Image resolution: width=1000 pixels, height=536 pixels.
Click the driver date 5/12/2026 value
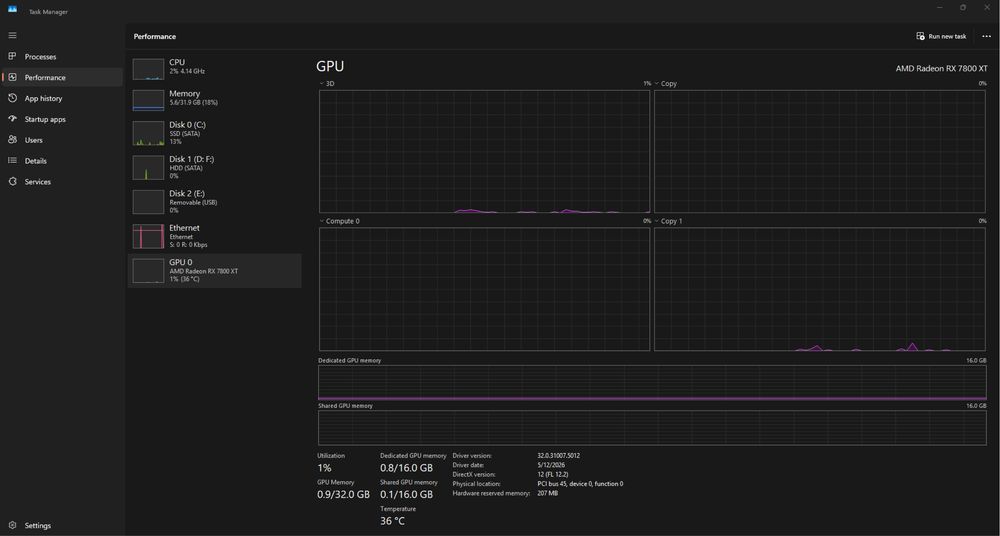pos(551,465)
